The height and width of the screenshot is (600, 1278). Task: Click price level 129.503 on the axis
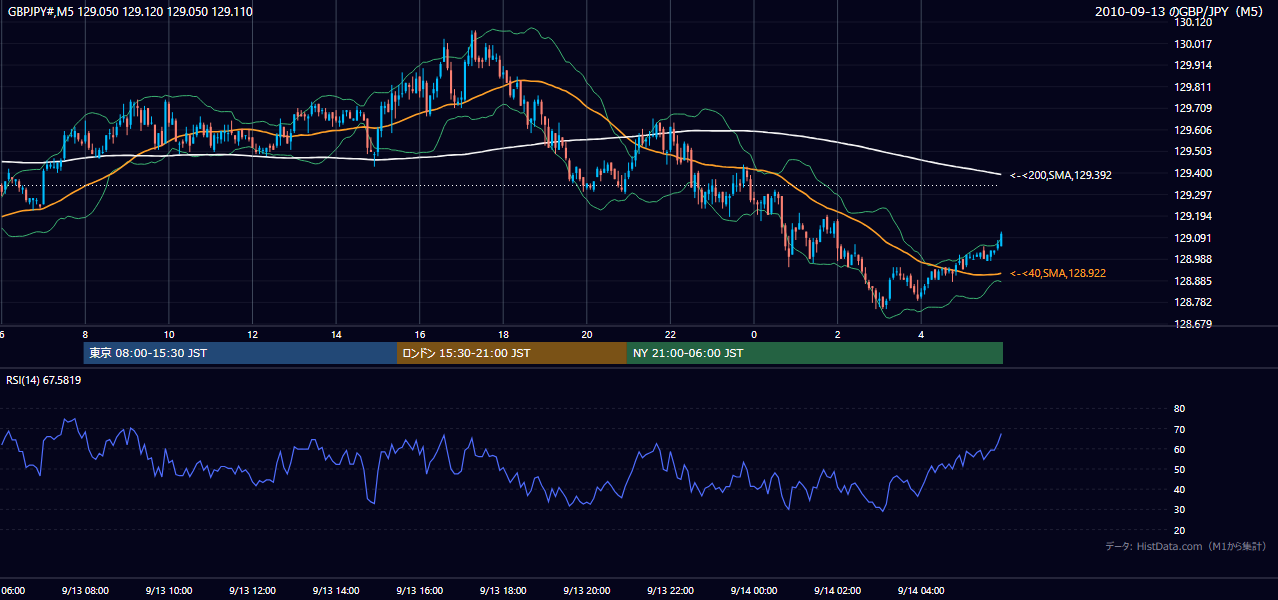(1192, 151)
